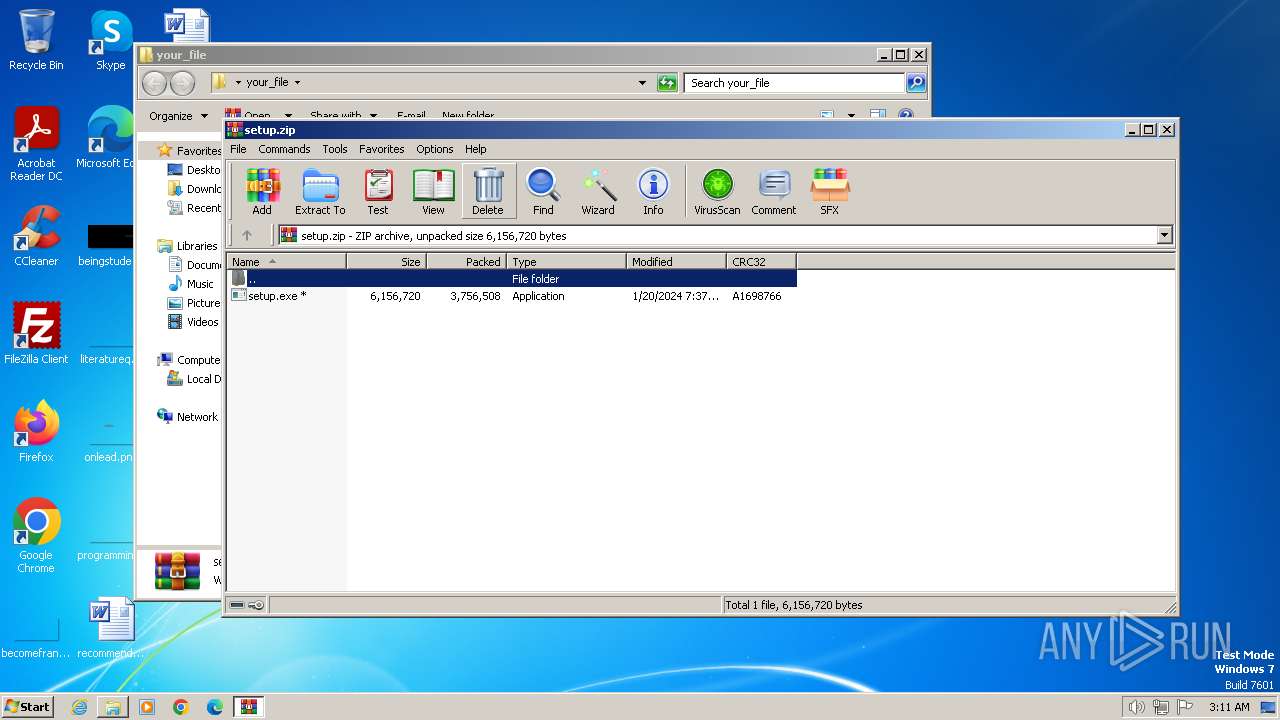This screenshot has height=720, width=1280.
Task: Open the View file tool
Action: 433,191
